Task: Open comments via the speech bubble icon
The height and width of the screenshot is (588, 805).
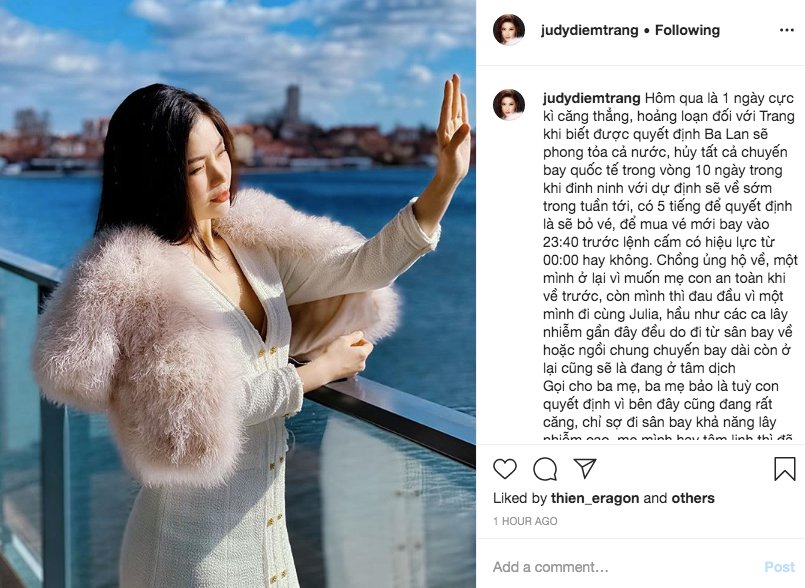Action: [545, 469]
